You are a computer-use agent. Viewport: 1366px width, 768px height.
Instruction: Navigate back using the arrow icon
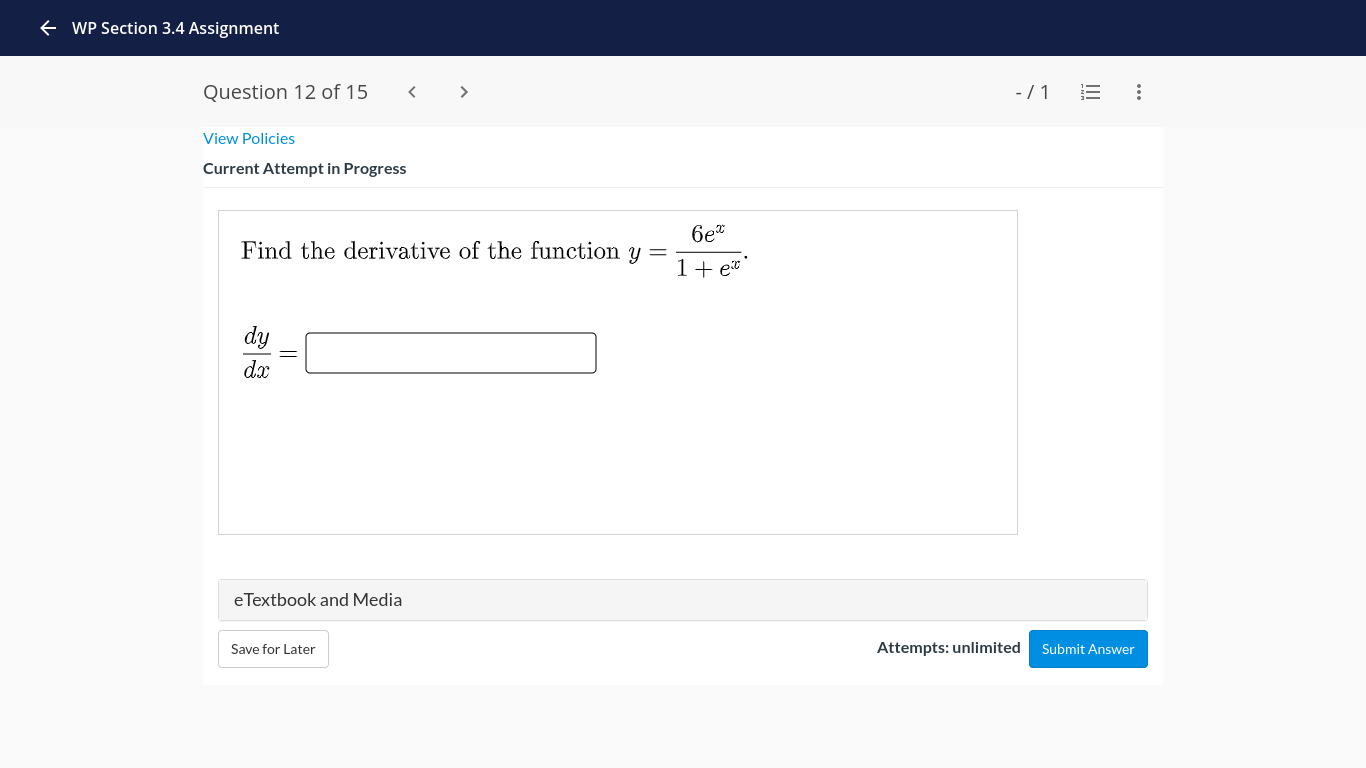(47, 28)
